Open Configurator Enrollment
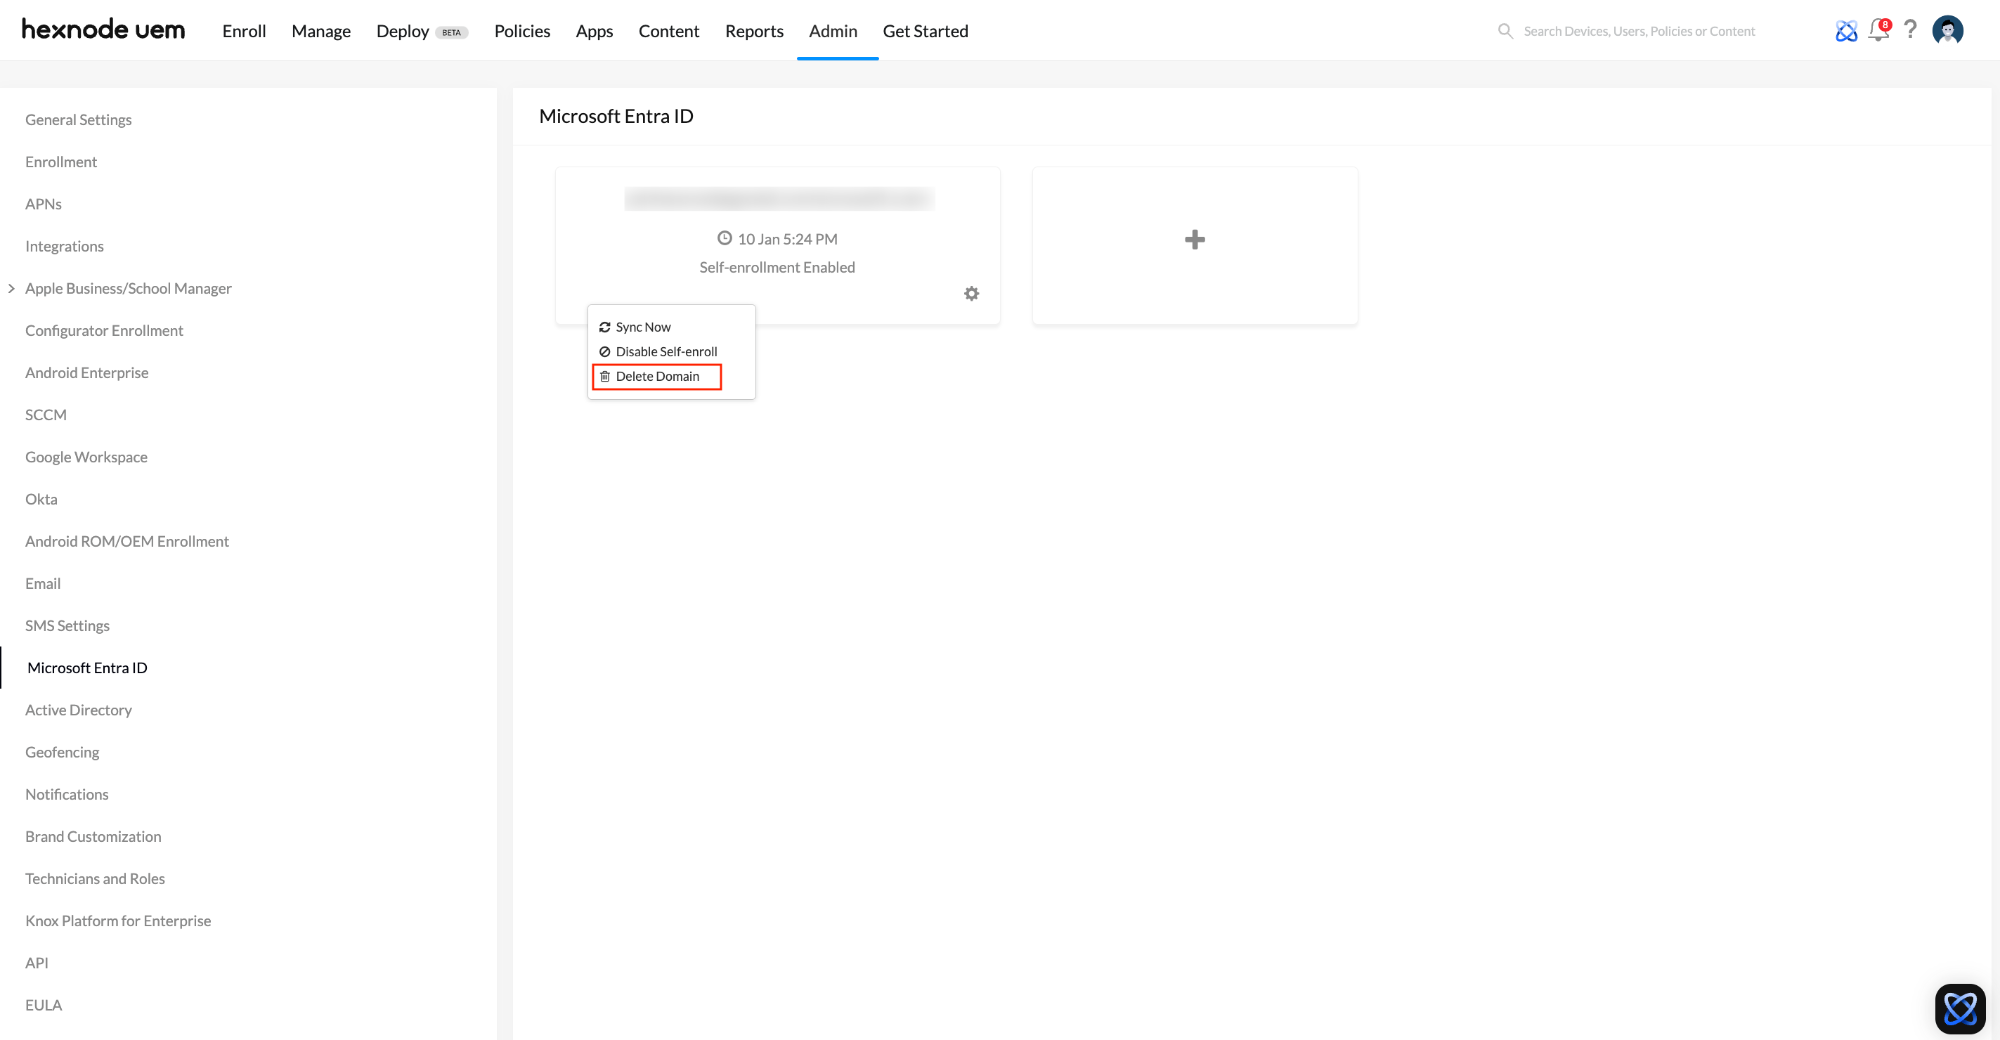The width and height of the screenshot is (2000, 1040). (104, 331)
